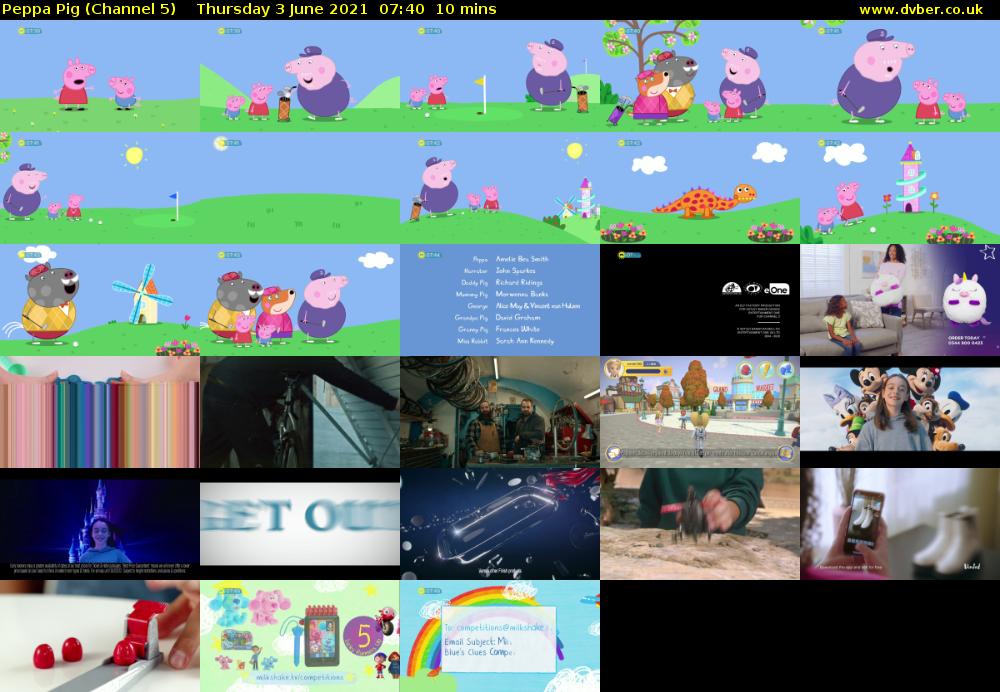Click the '10 mins' duration label
Viewport: 1000px width, 692px height.
[x=465, y=9]
